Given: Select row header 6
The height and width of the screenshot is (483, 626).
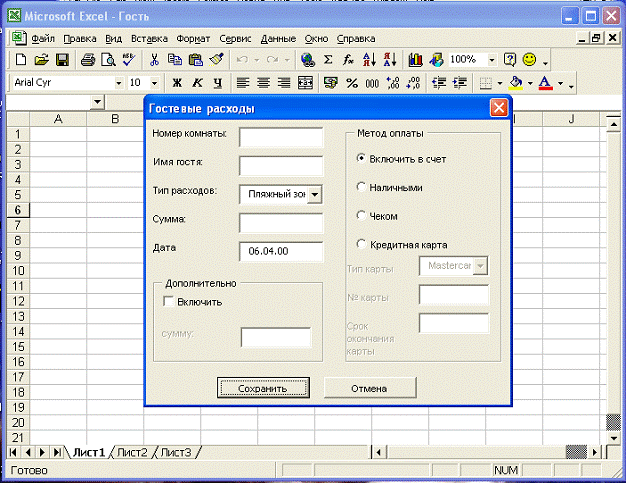Looking at the screenshot, I should pyautogui.click(x=18, y=210).
